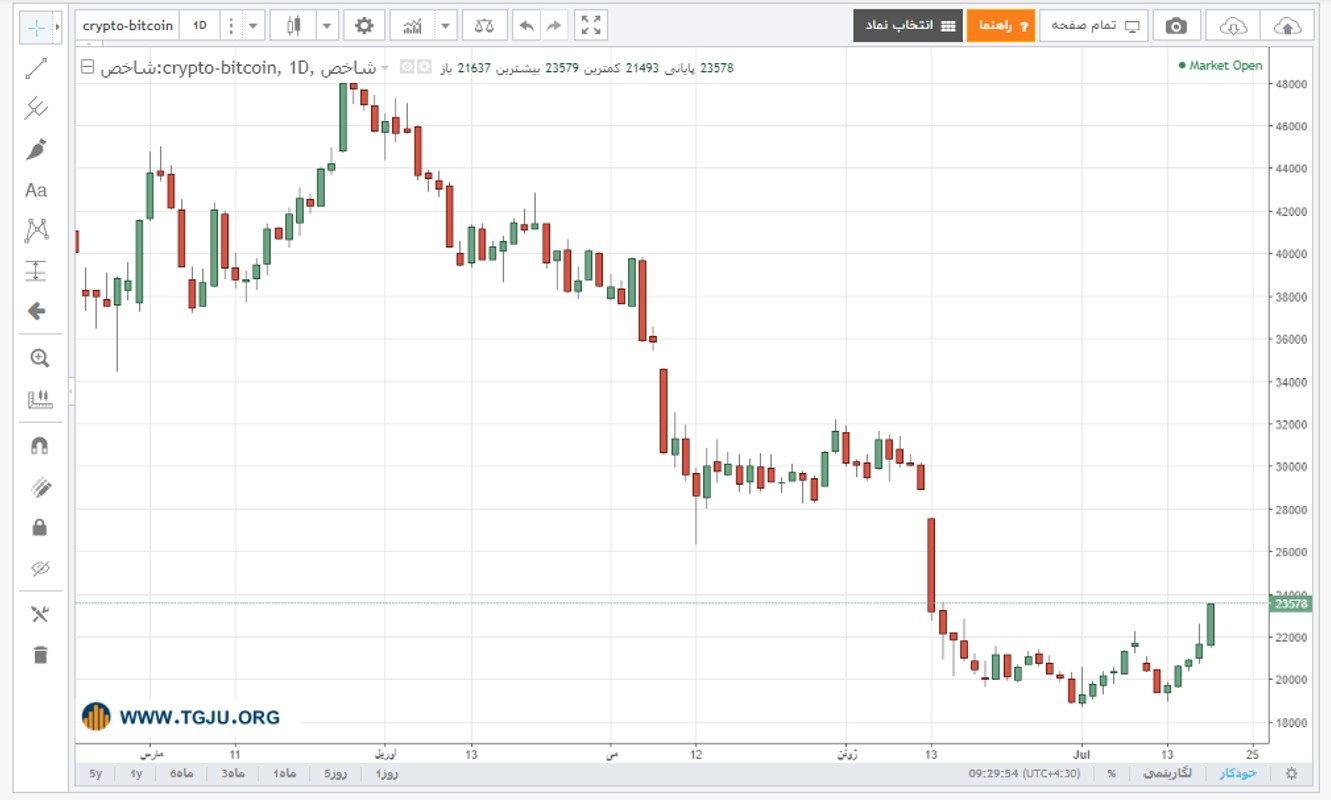Toggle auto scale خودکار

coord(1237,774)
